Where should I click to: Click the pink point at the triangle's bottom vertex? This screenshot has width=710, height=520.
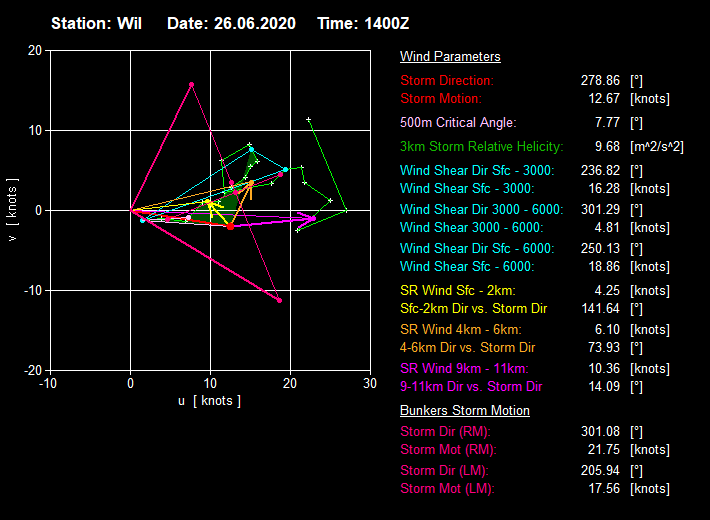pyautogui.click(x=279, y=300)
